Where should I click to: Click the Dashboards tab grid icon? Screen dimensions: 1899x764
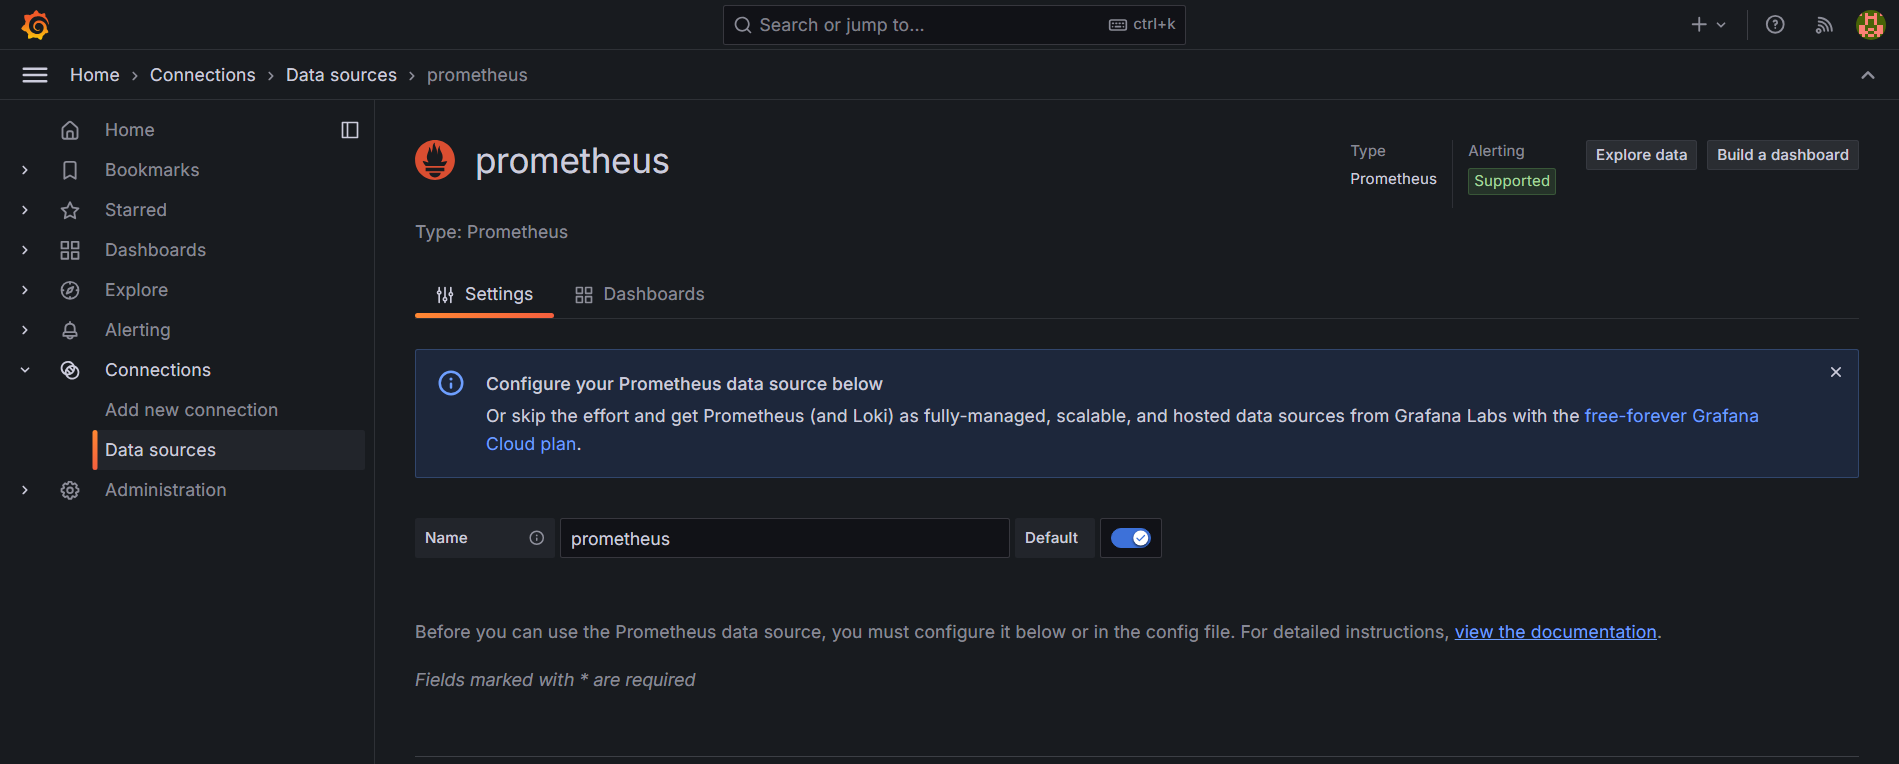point(584,295)
